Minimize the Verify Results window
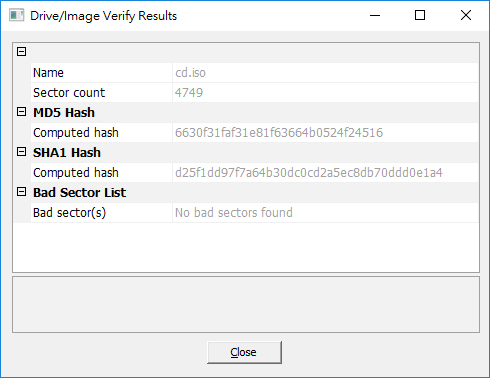The image size is (490, 378). (x=375, y=15)
